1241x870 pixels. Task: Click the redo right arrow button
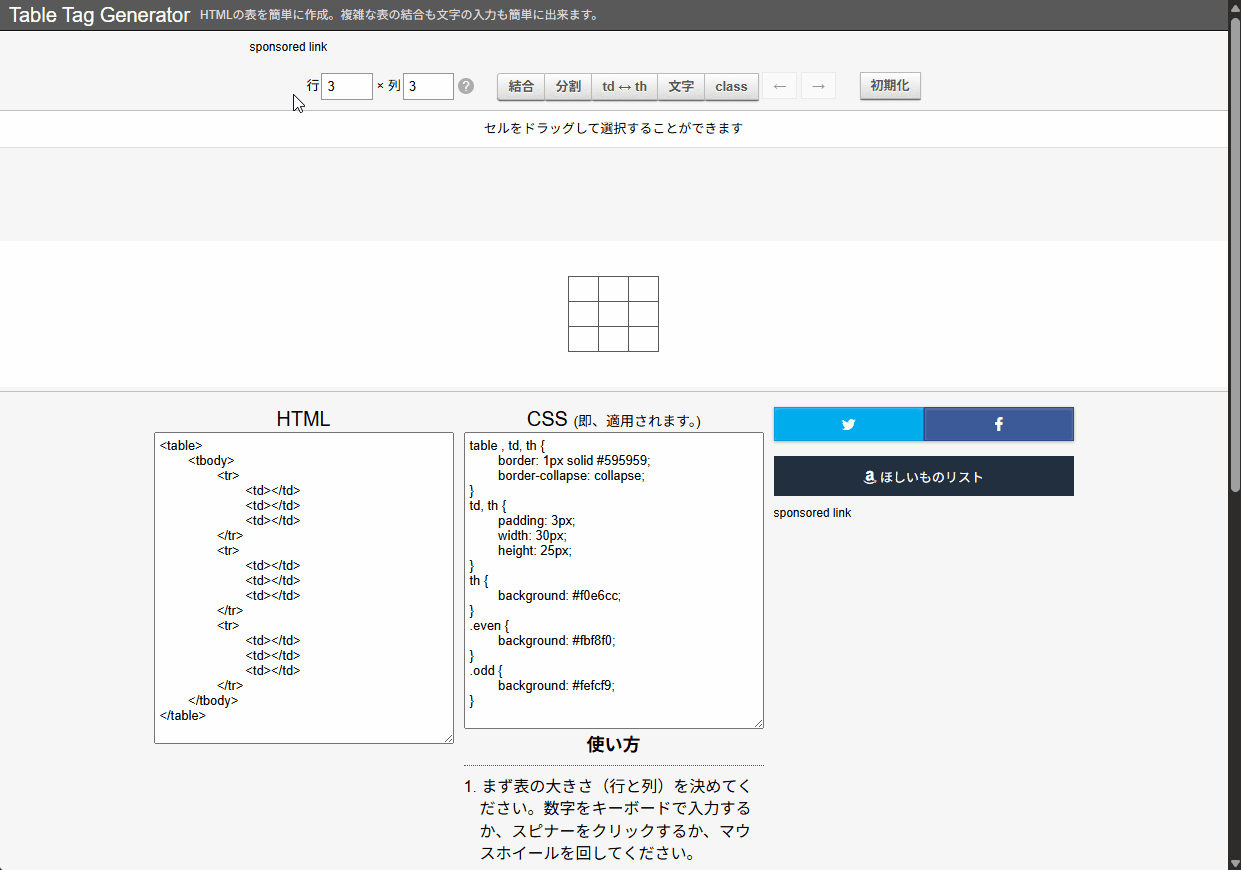(x=818, y=86)
